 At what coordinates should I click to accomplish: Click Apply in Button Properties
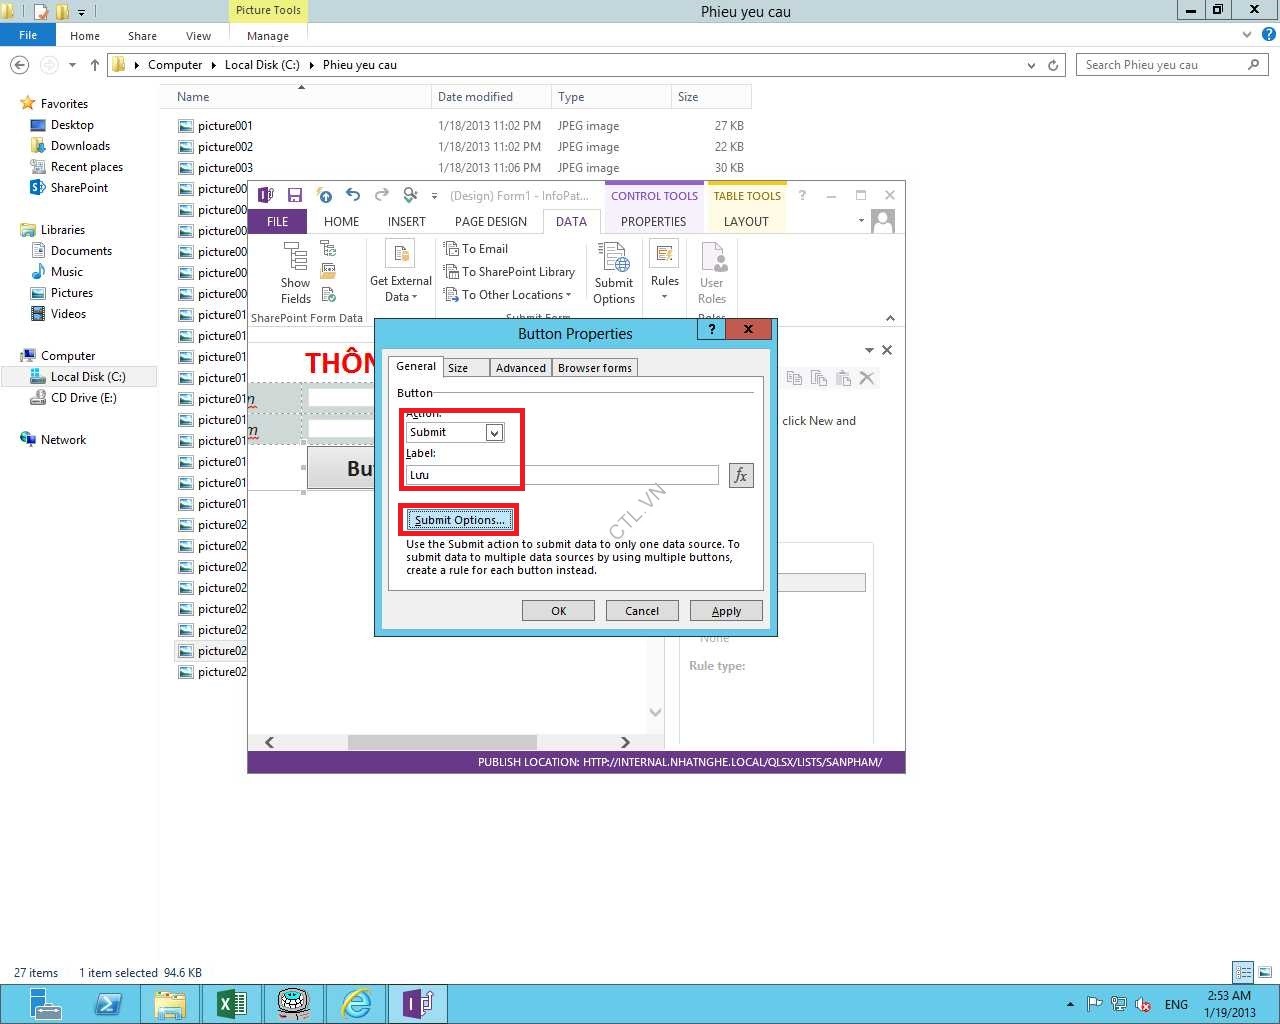726,611
